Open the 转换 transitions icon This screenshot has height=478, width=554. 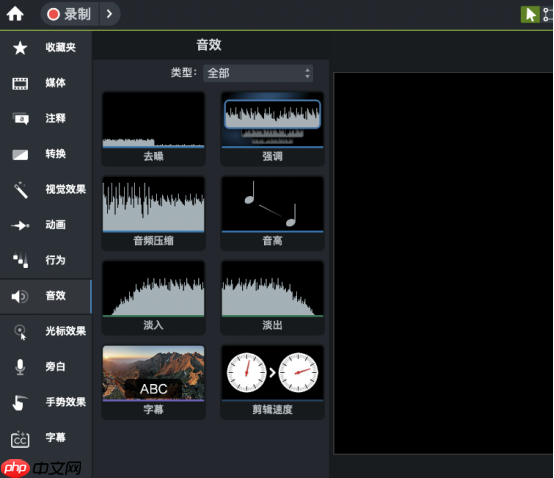pos(20,154)
